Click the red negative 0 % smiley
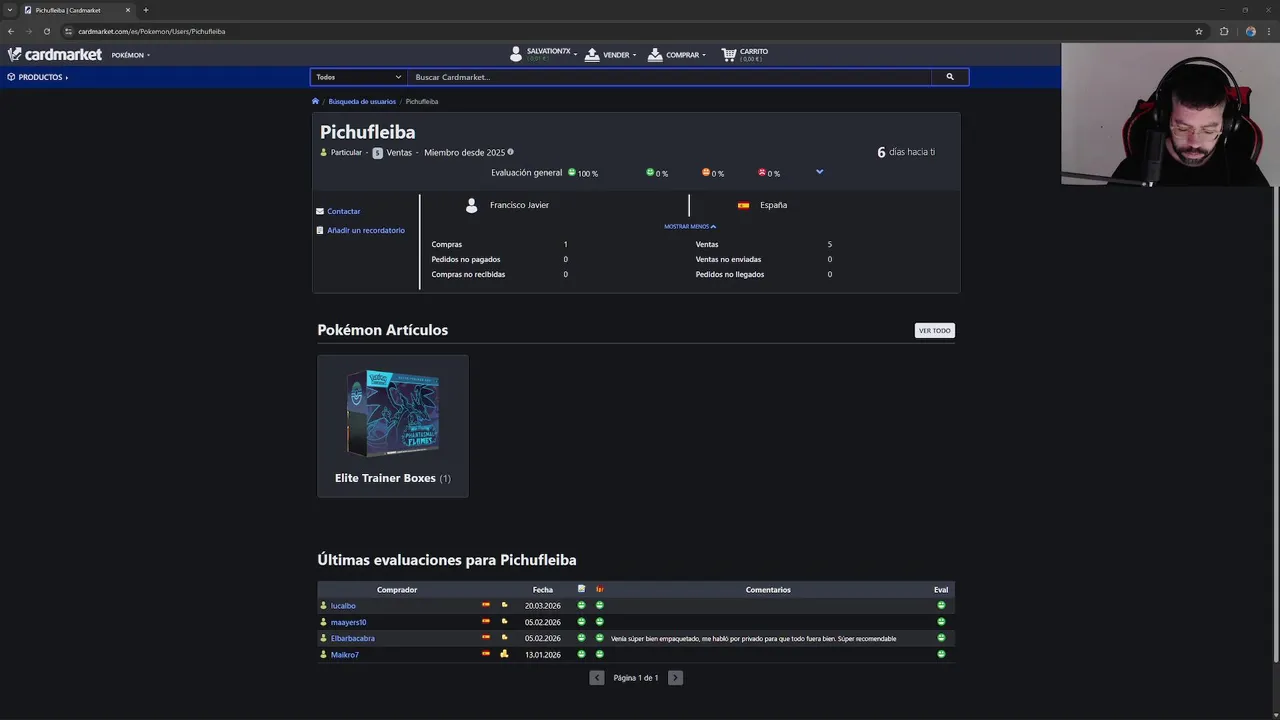Screen dimensions: 1280x720 [x=762, y=172]
